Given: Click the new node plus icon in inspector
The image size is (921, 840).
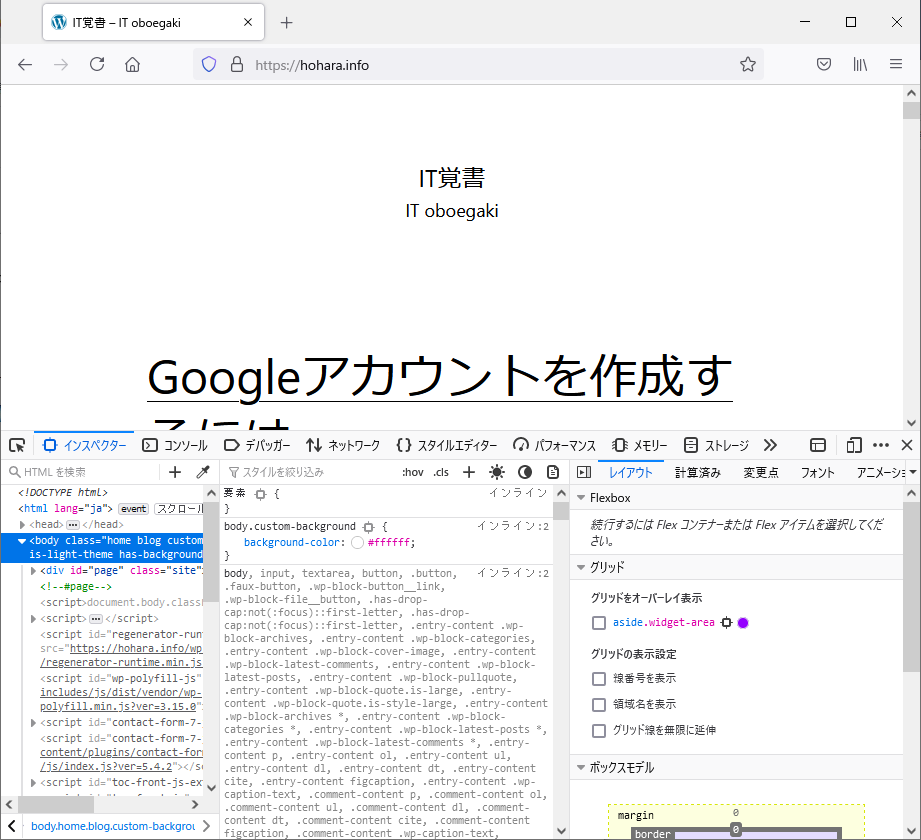Looking at the screenshot, I should 175,472.
